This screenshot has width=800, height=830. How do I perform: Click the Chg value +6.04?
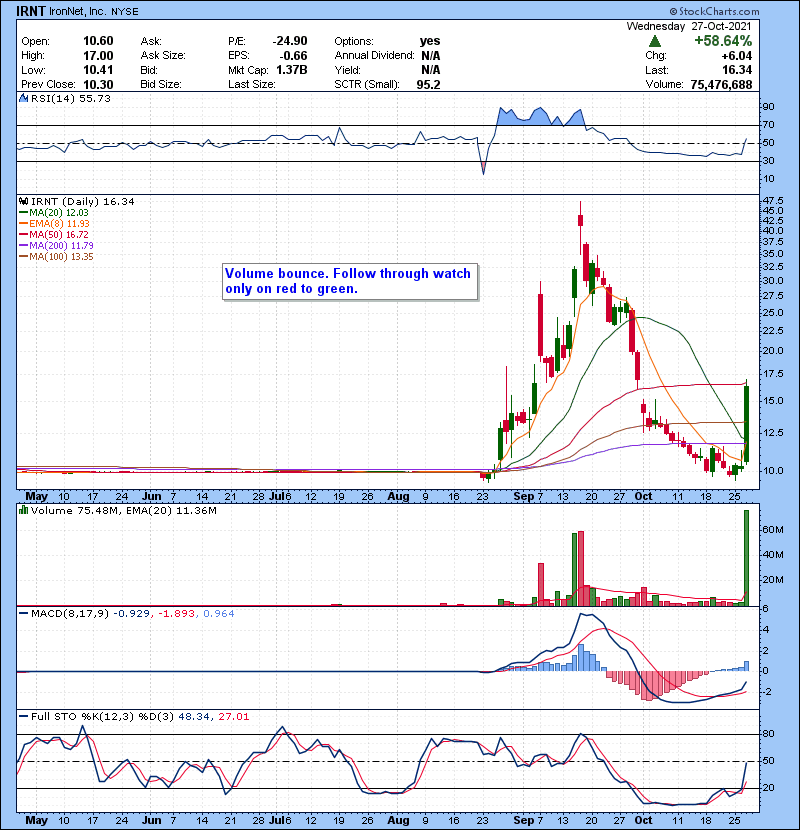click(x=736, y=56)
